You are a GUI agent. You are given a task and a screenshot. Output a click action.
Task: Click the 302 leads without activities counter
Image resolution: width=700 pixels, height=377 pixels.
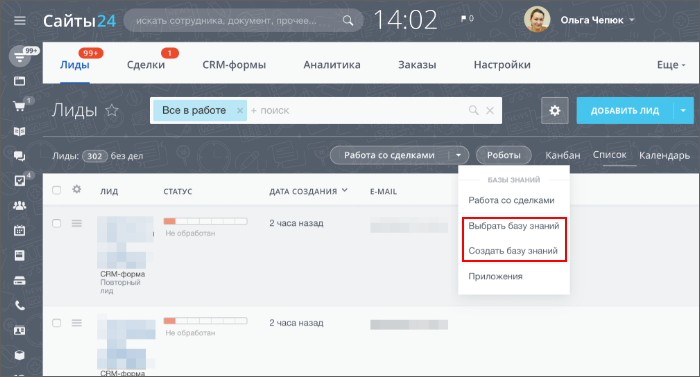[x=95, y=156]
